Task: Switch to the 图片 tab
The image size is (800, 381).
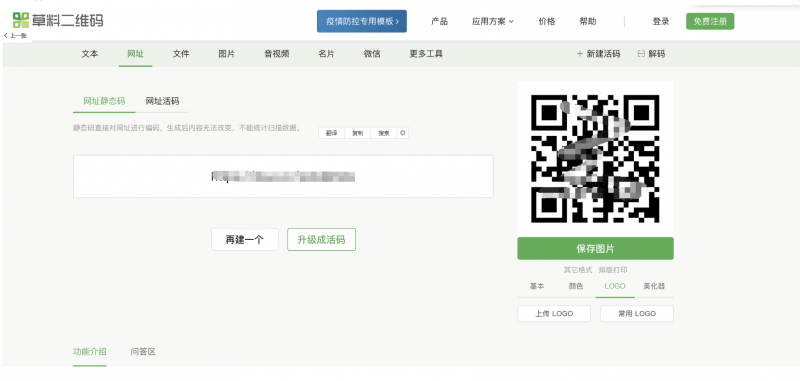Action: pyautogui.click(x=227, y=54)
